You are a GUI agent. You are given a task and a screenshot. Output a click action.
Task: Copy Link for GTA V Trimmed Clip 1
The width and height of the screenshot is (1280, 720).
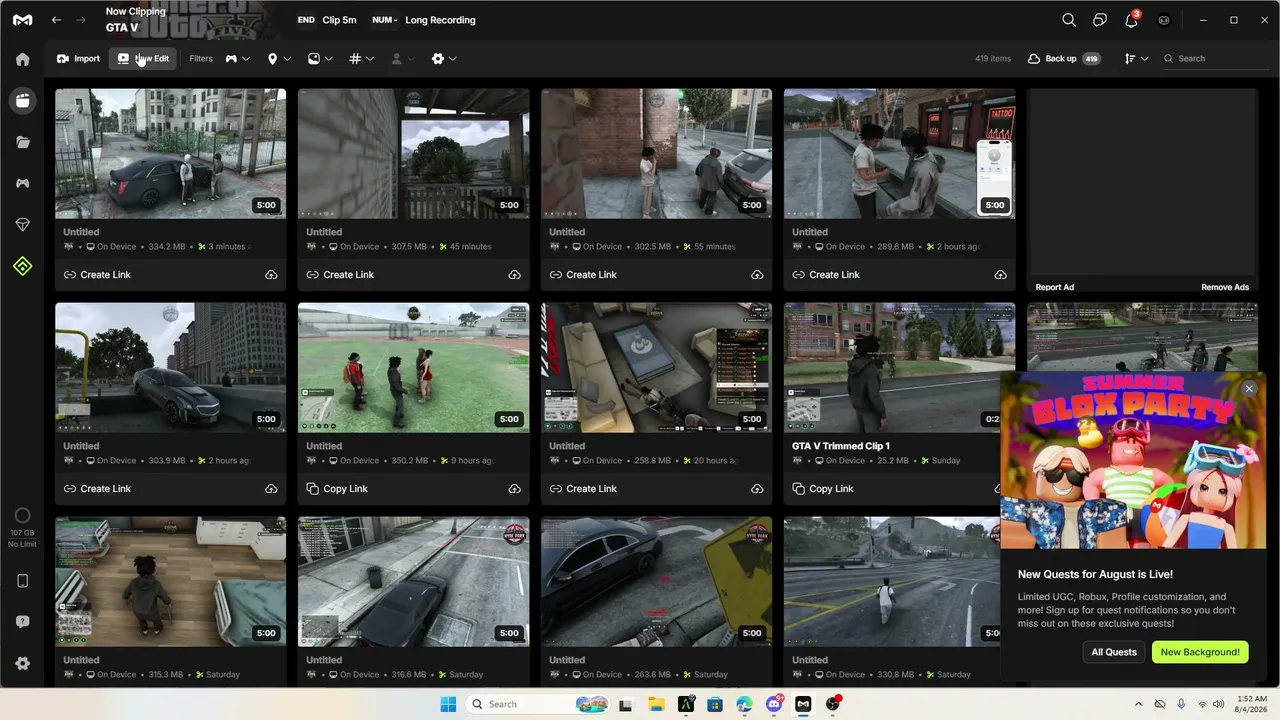823,489
